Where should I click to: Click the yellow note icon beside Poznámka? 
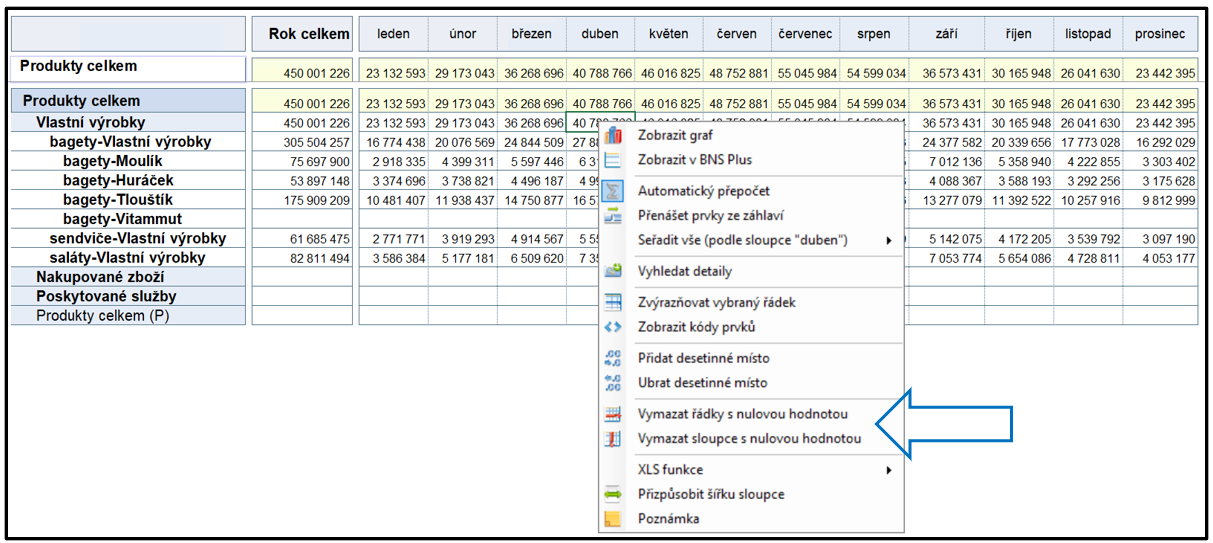(613, 519)
